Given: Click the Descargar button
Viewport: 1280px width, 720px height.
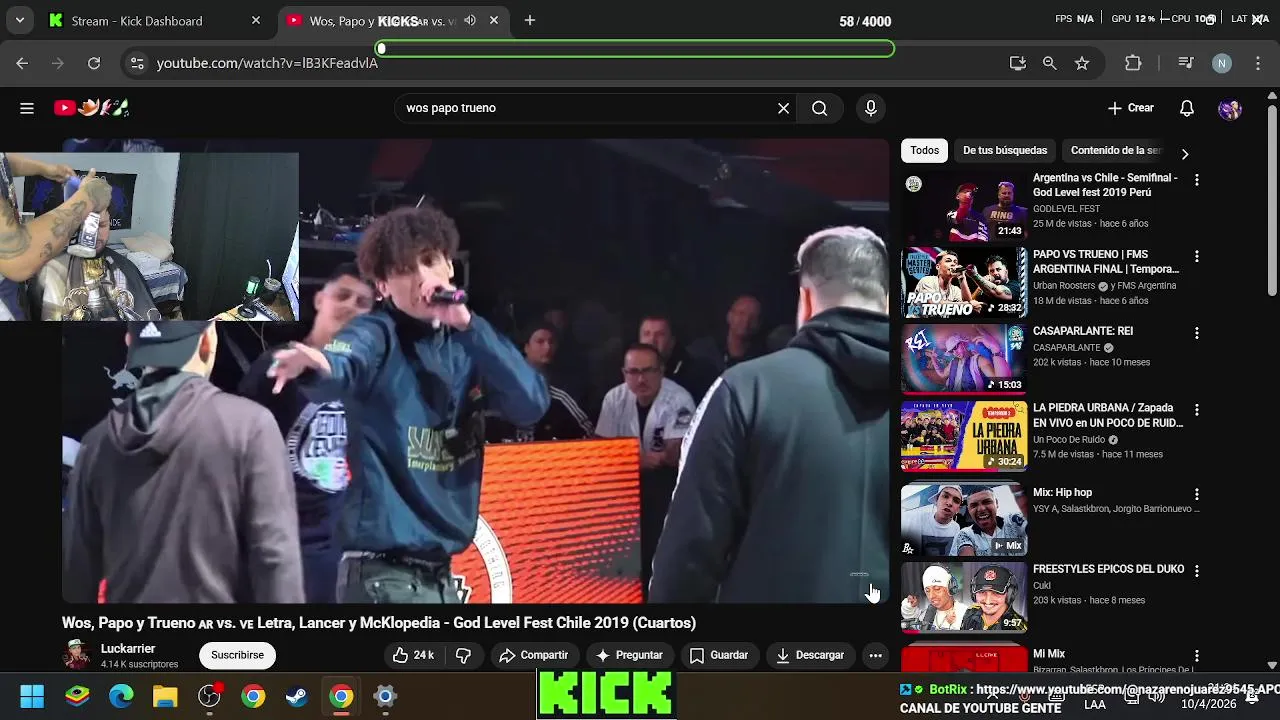Looking at the screenshot, I should [810, 655].
